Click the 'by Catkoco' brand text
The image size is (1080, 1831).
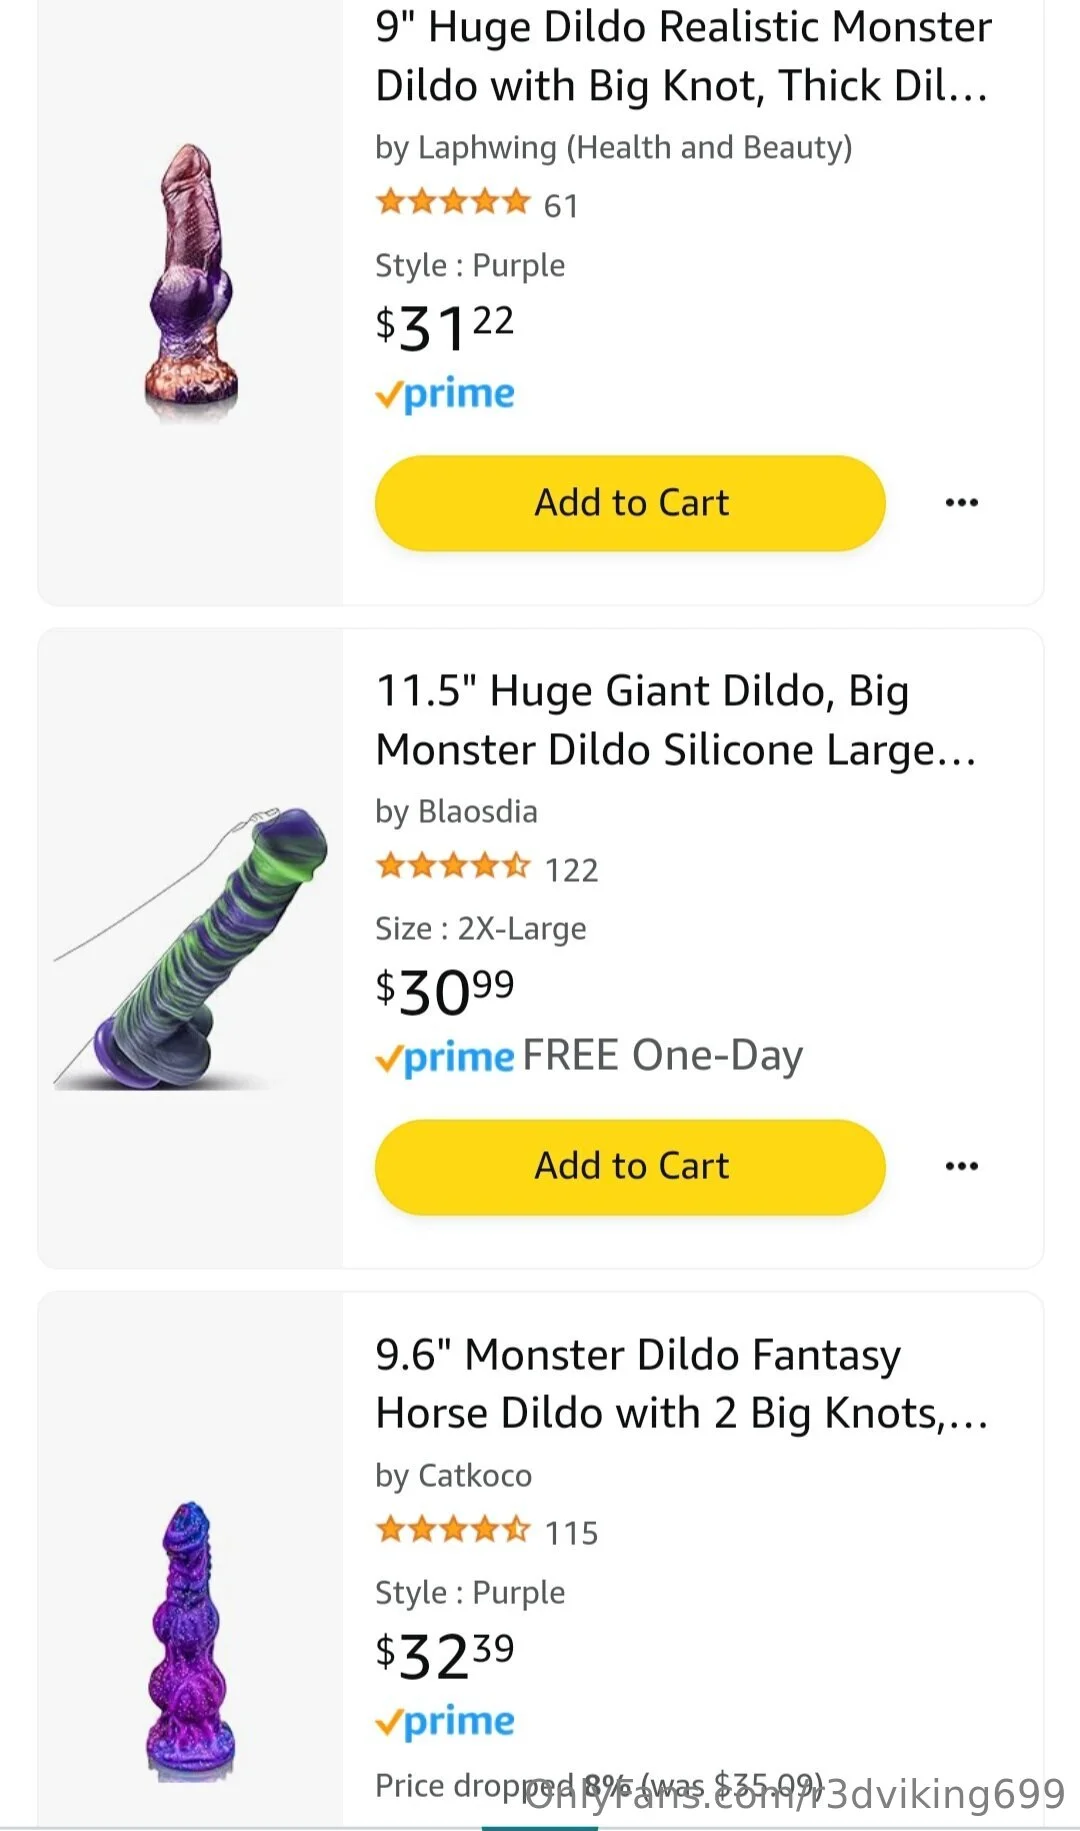tap(453, 1475)
